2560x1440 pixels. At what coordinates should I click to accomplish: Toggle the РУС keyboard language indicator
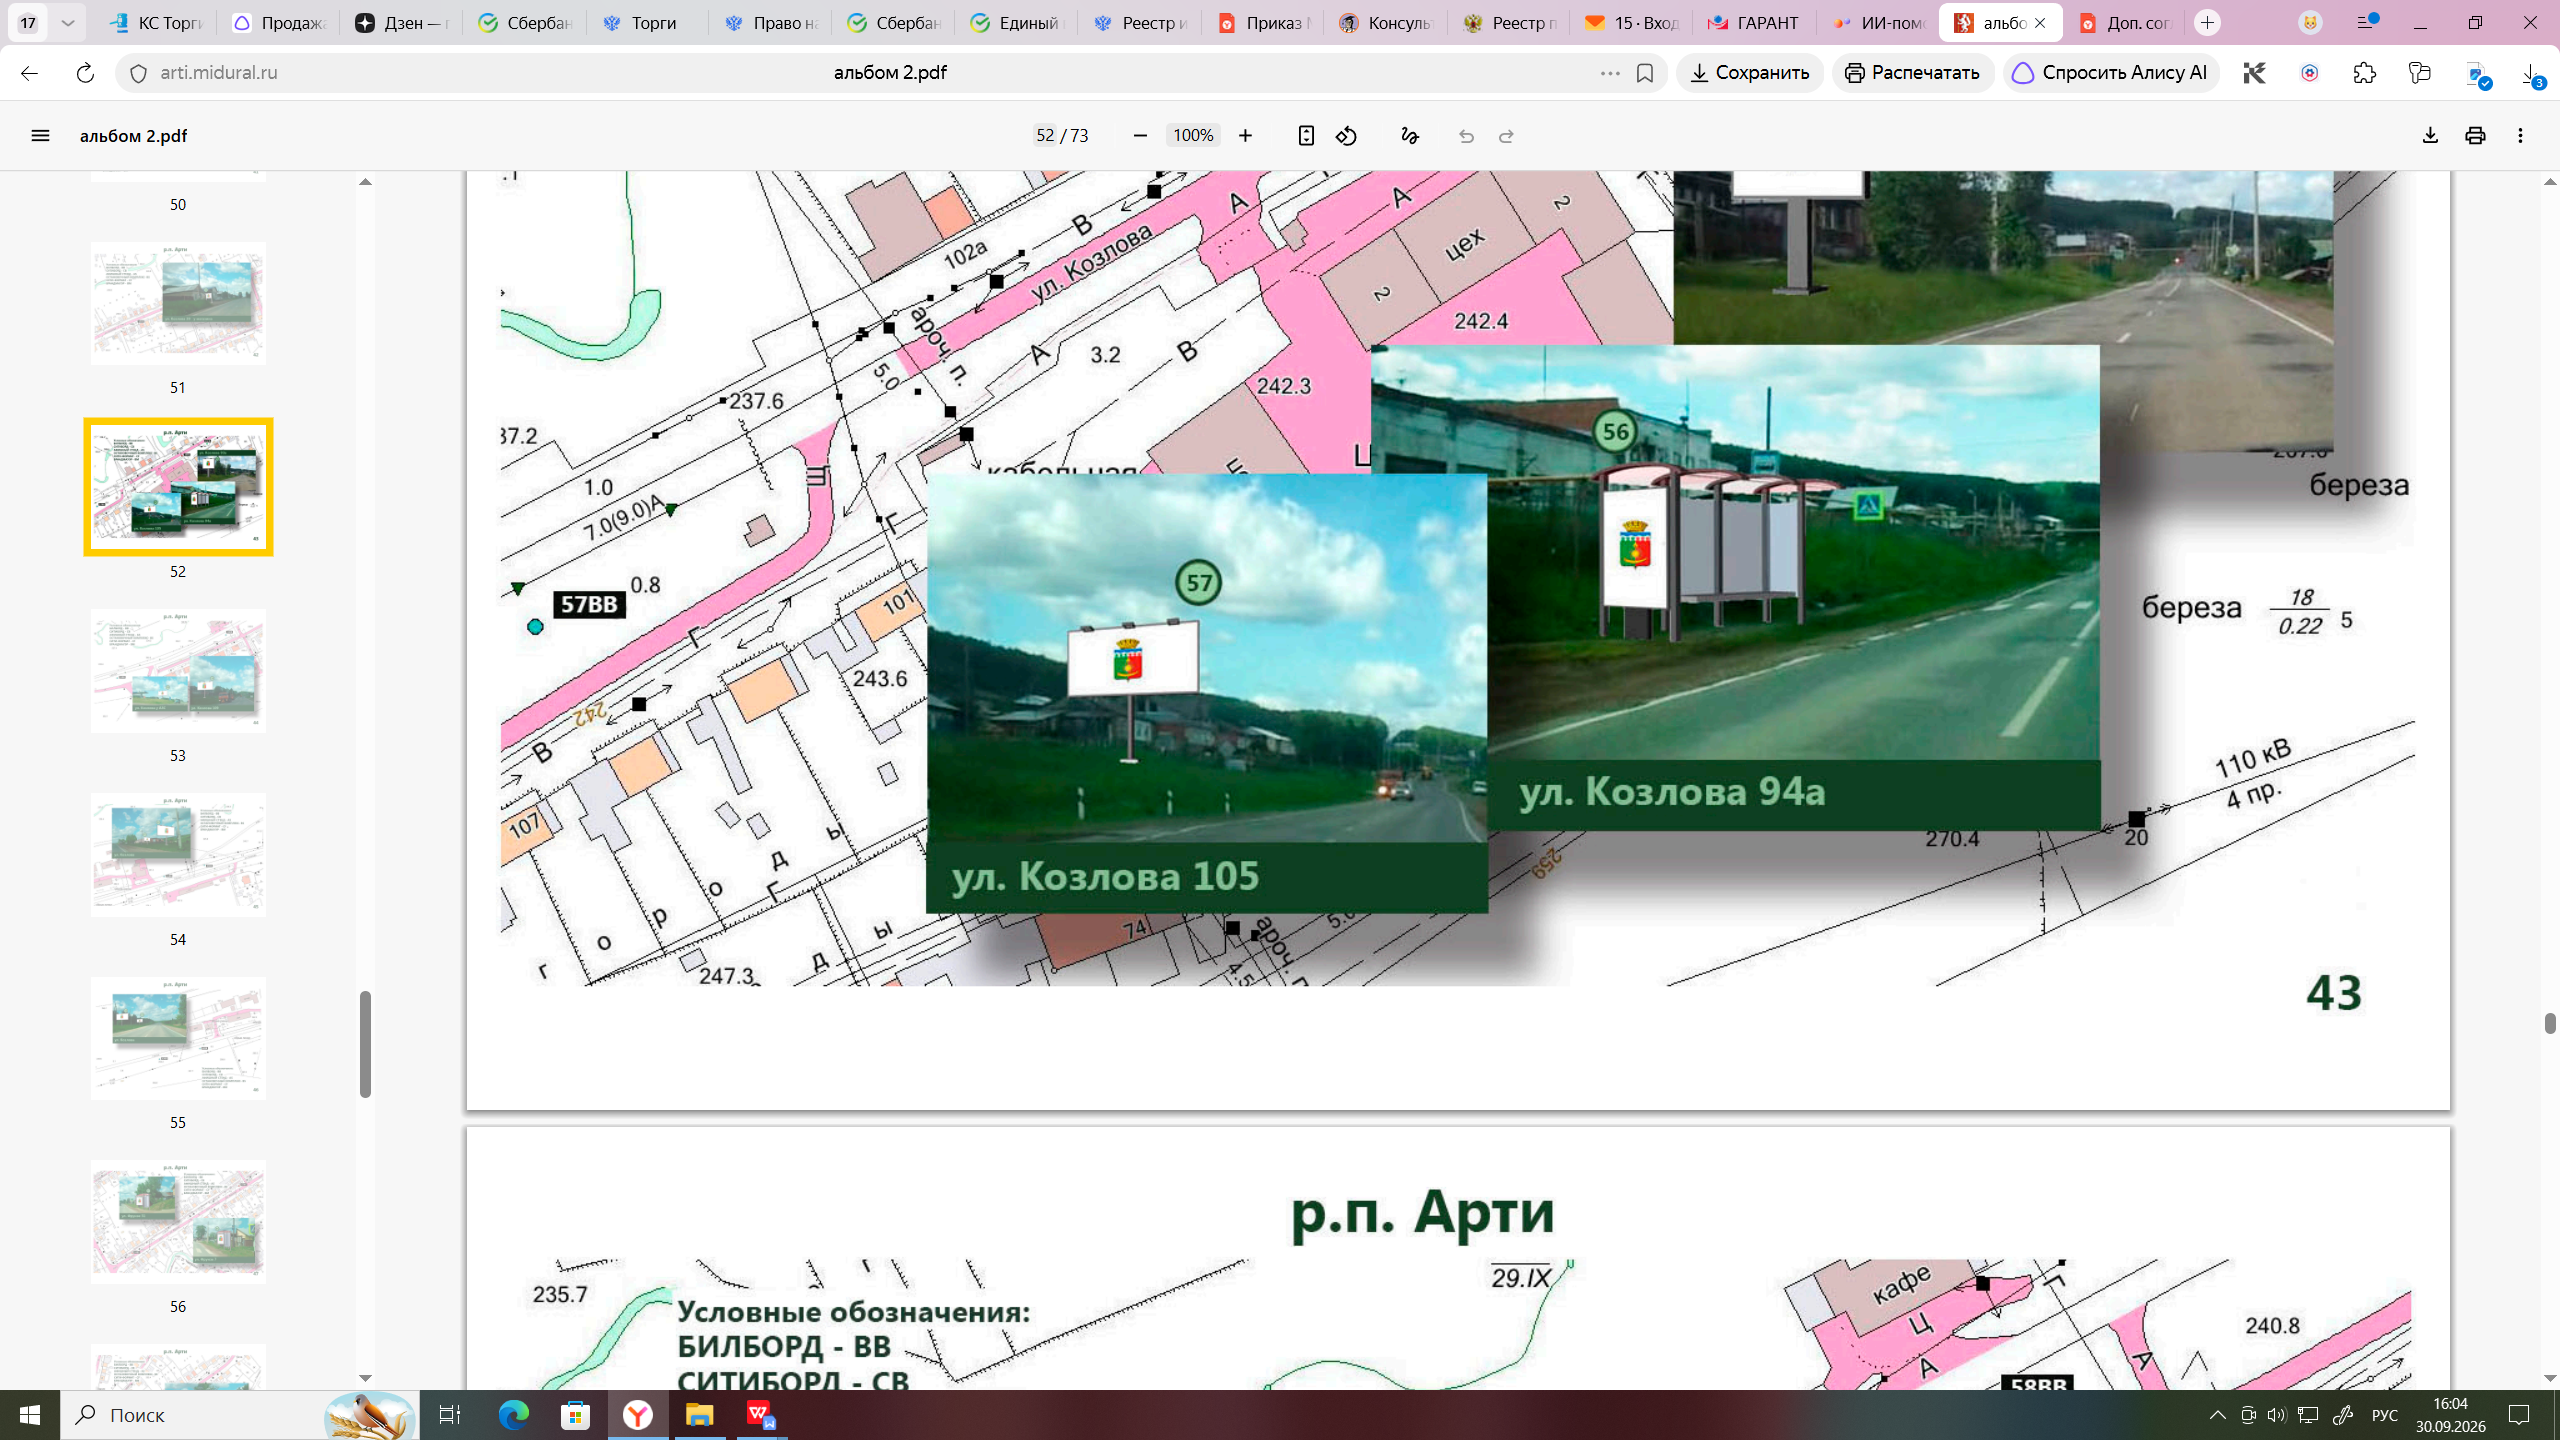coord(2385,1415)
